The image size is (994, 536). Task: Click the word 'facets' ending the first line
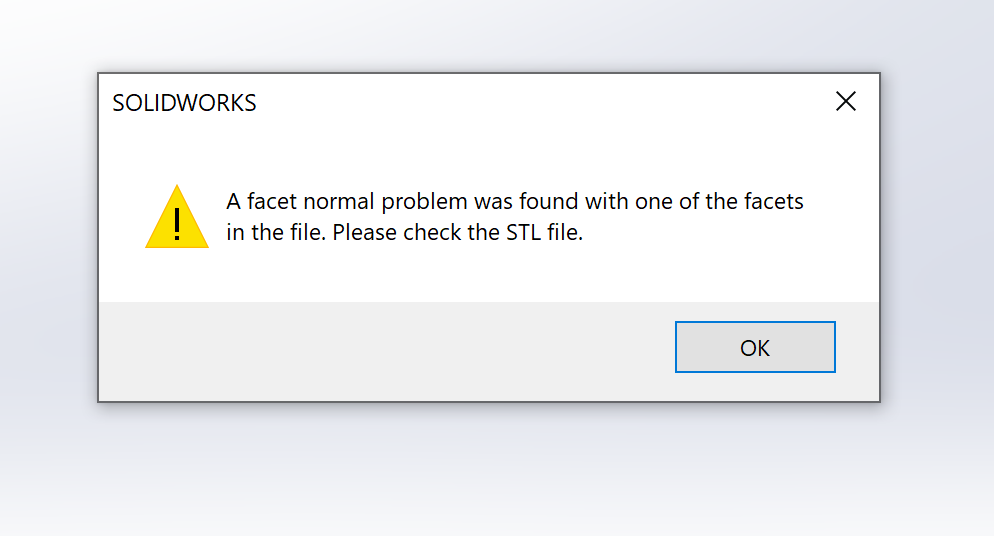[x=774, y=201]
